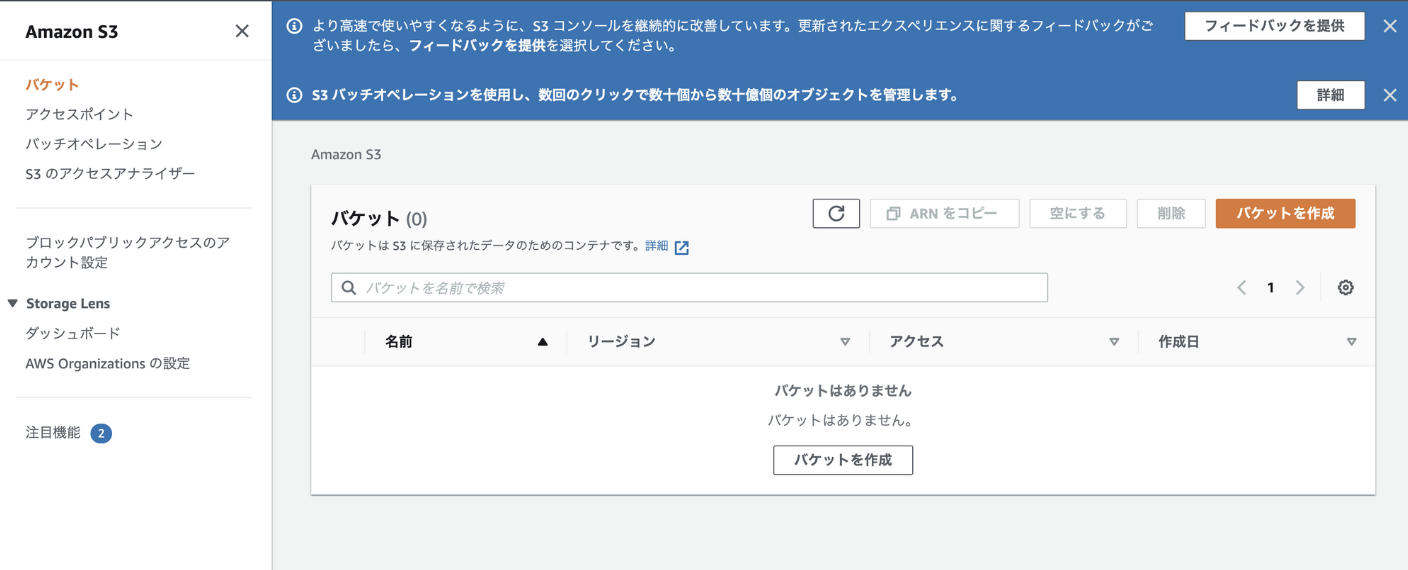This screenshot has width=1408, height=570.
Task: Open 注目機能 in the sidebar
Action: (53, 433)
